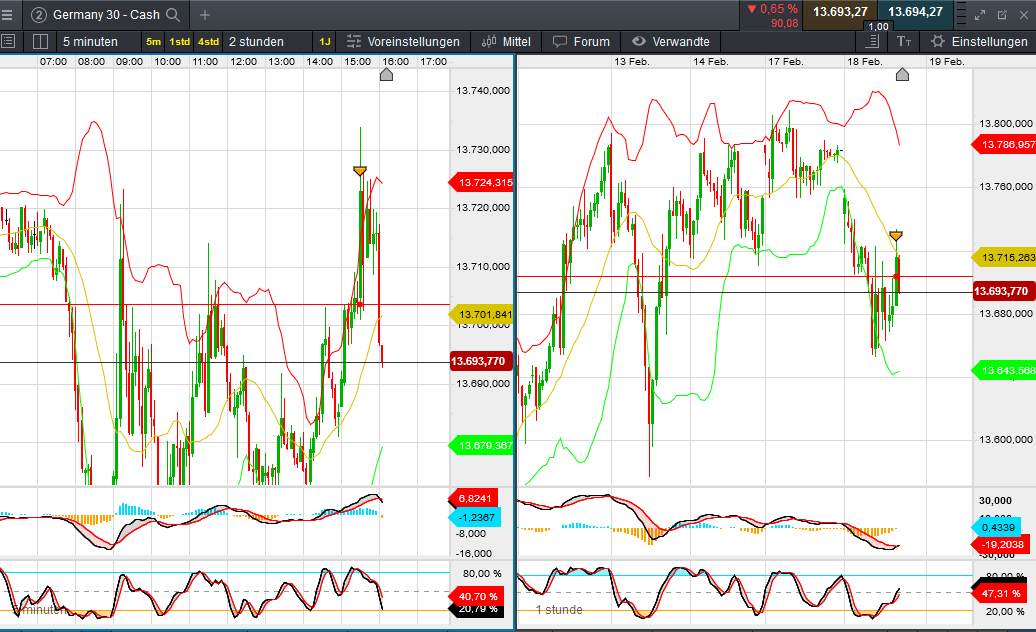Click the split-panel layout icon
1036x632 pixels.
(x=40, y=42)
